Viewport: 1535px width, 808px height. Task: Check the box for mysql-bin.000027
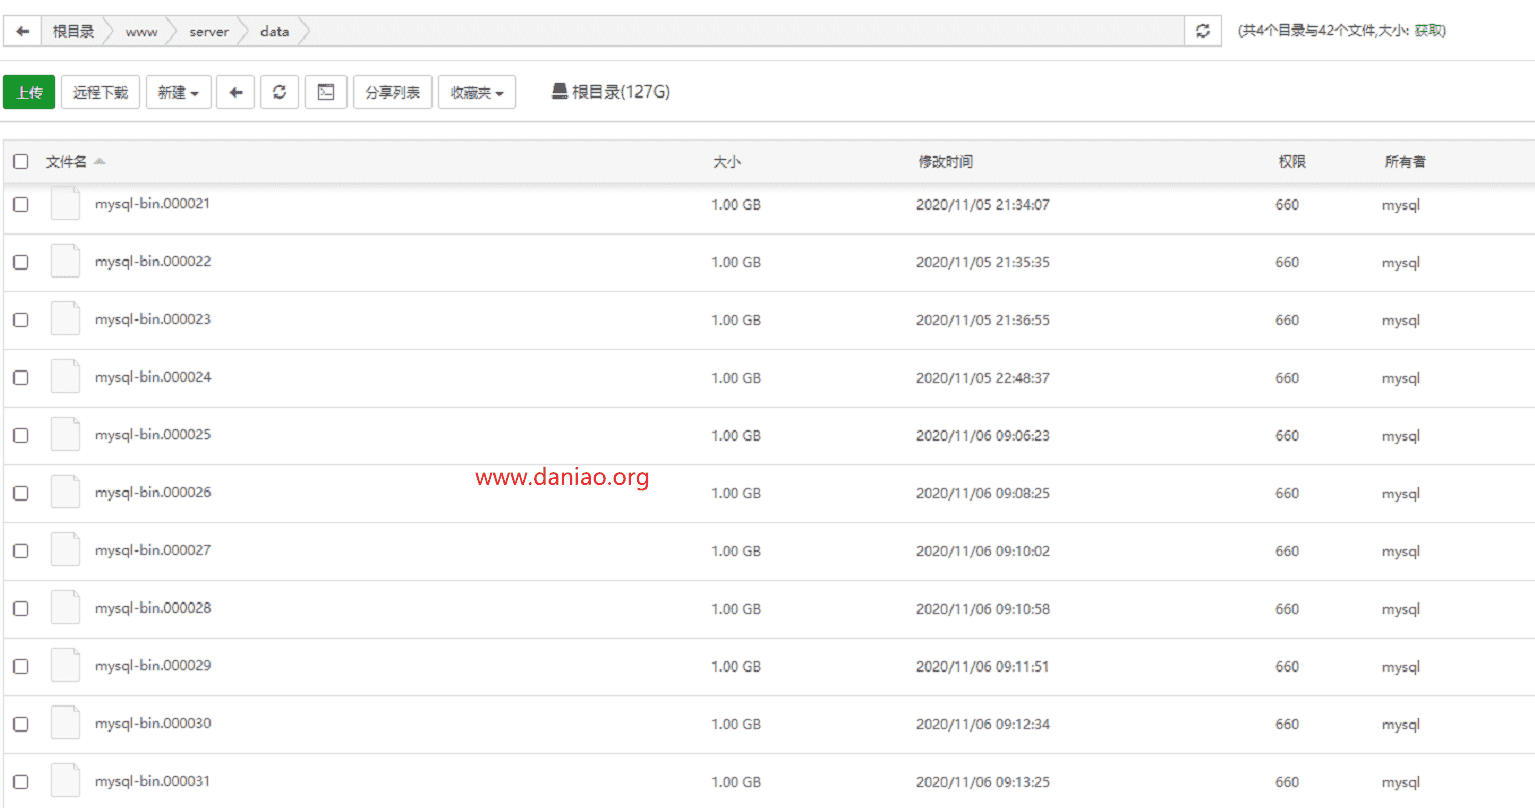21,551
